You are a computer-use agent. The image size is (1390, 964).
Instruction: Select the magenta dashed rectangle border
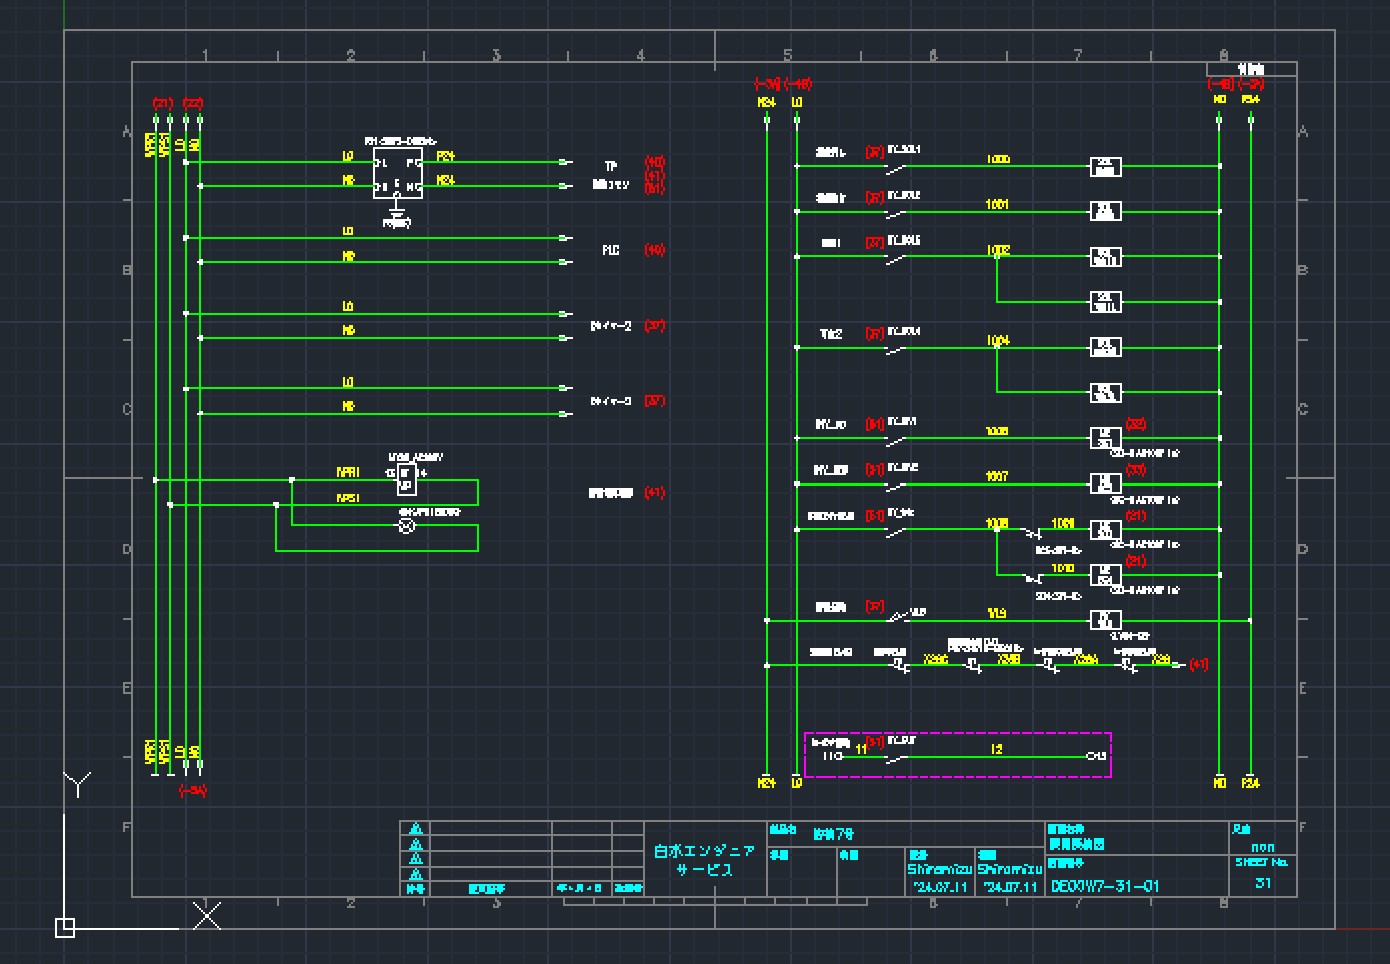[957, 734]
